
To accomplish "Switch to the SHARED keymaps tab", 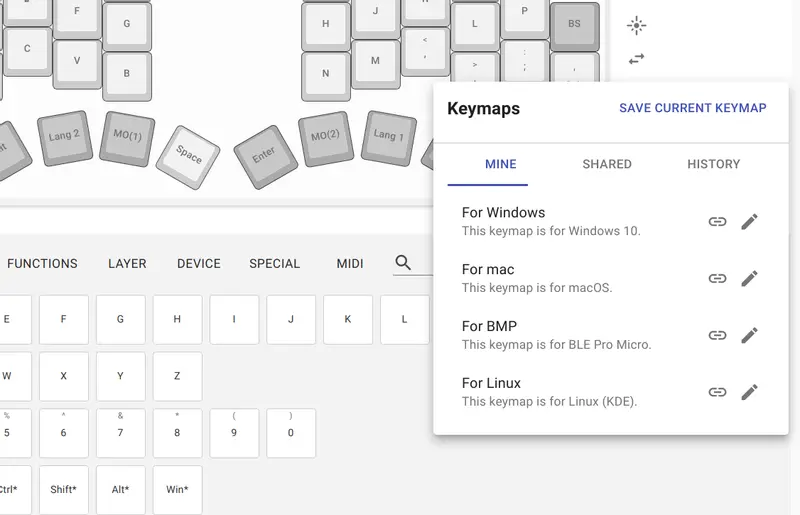I will coord(607,164).
